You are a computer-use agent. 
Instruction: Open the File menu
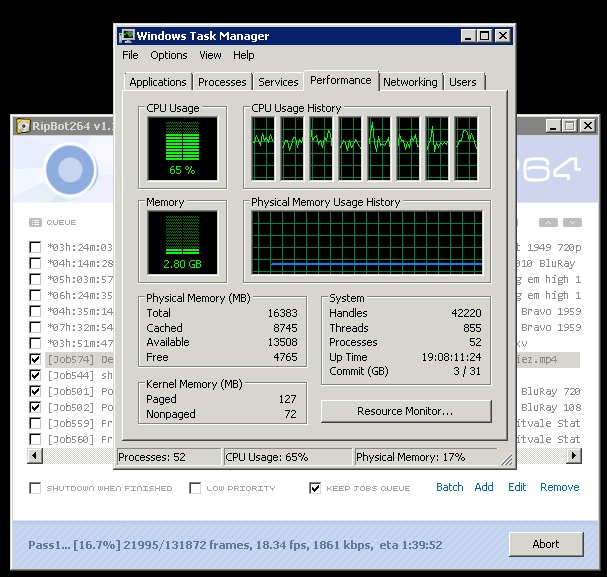130,55
